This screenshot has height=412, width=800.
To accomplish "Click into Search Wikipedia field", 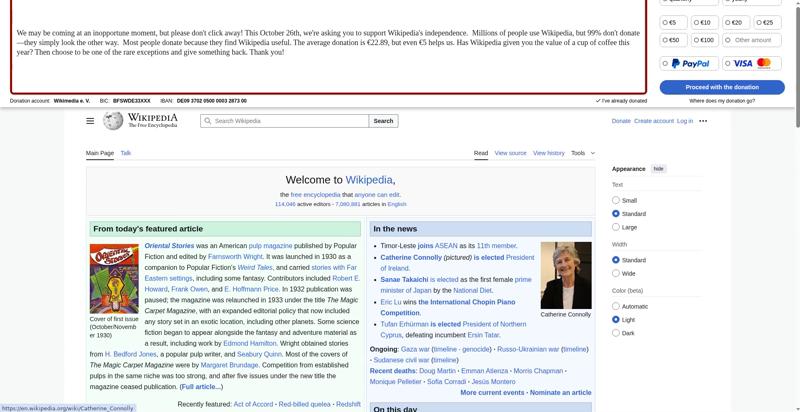I will pos(285,121).
